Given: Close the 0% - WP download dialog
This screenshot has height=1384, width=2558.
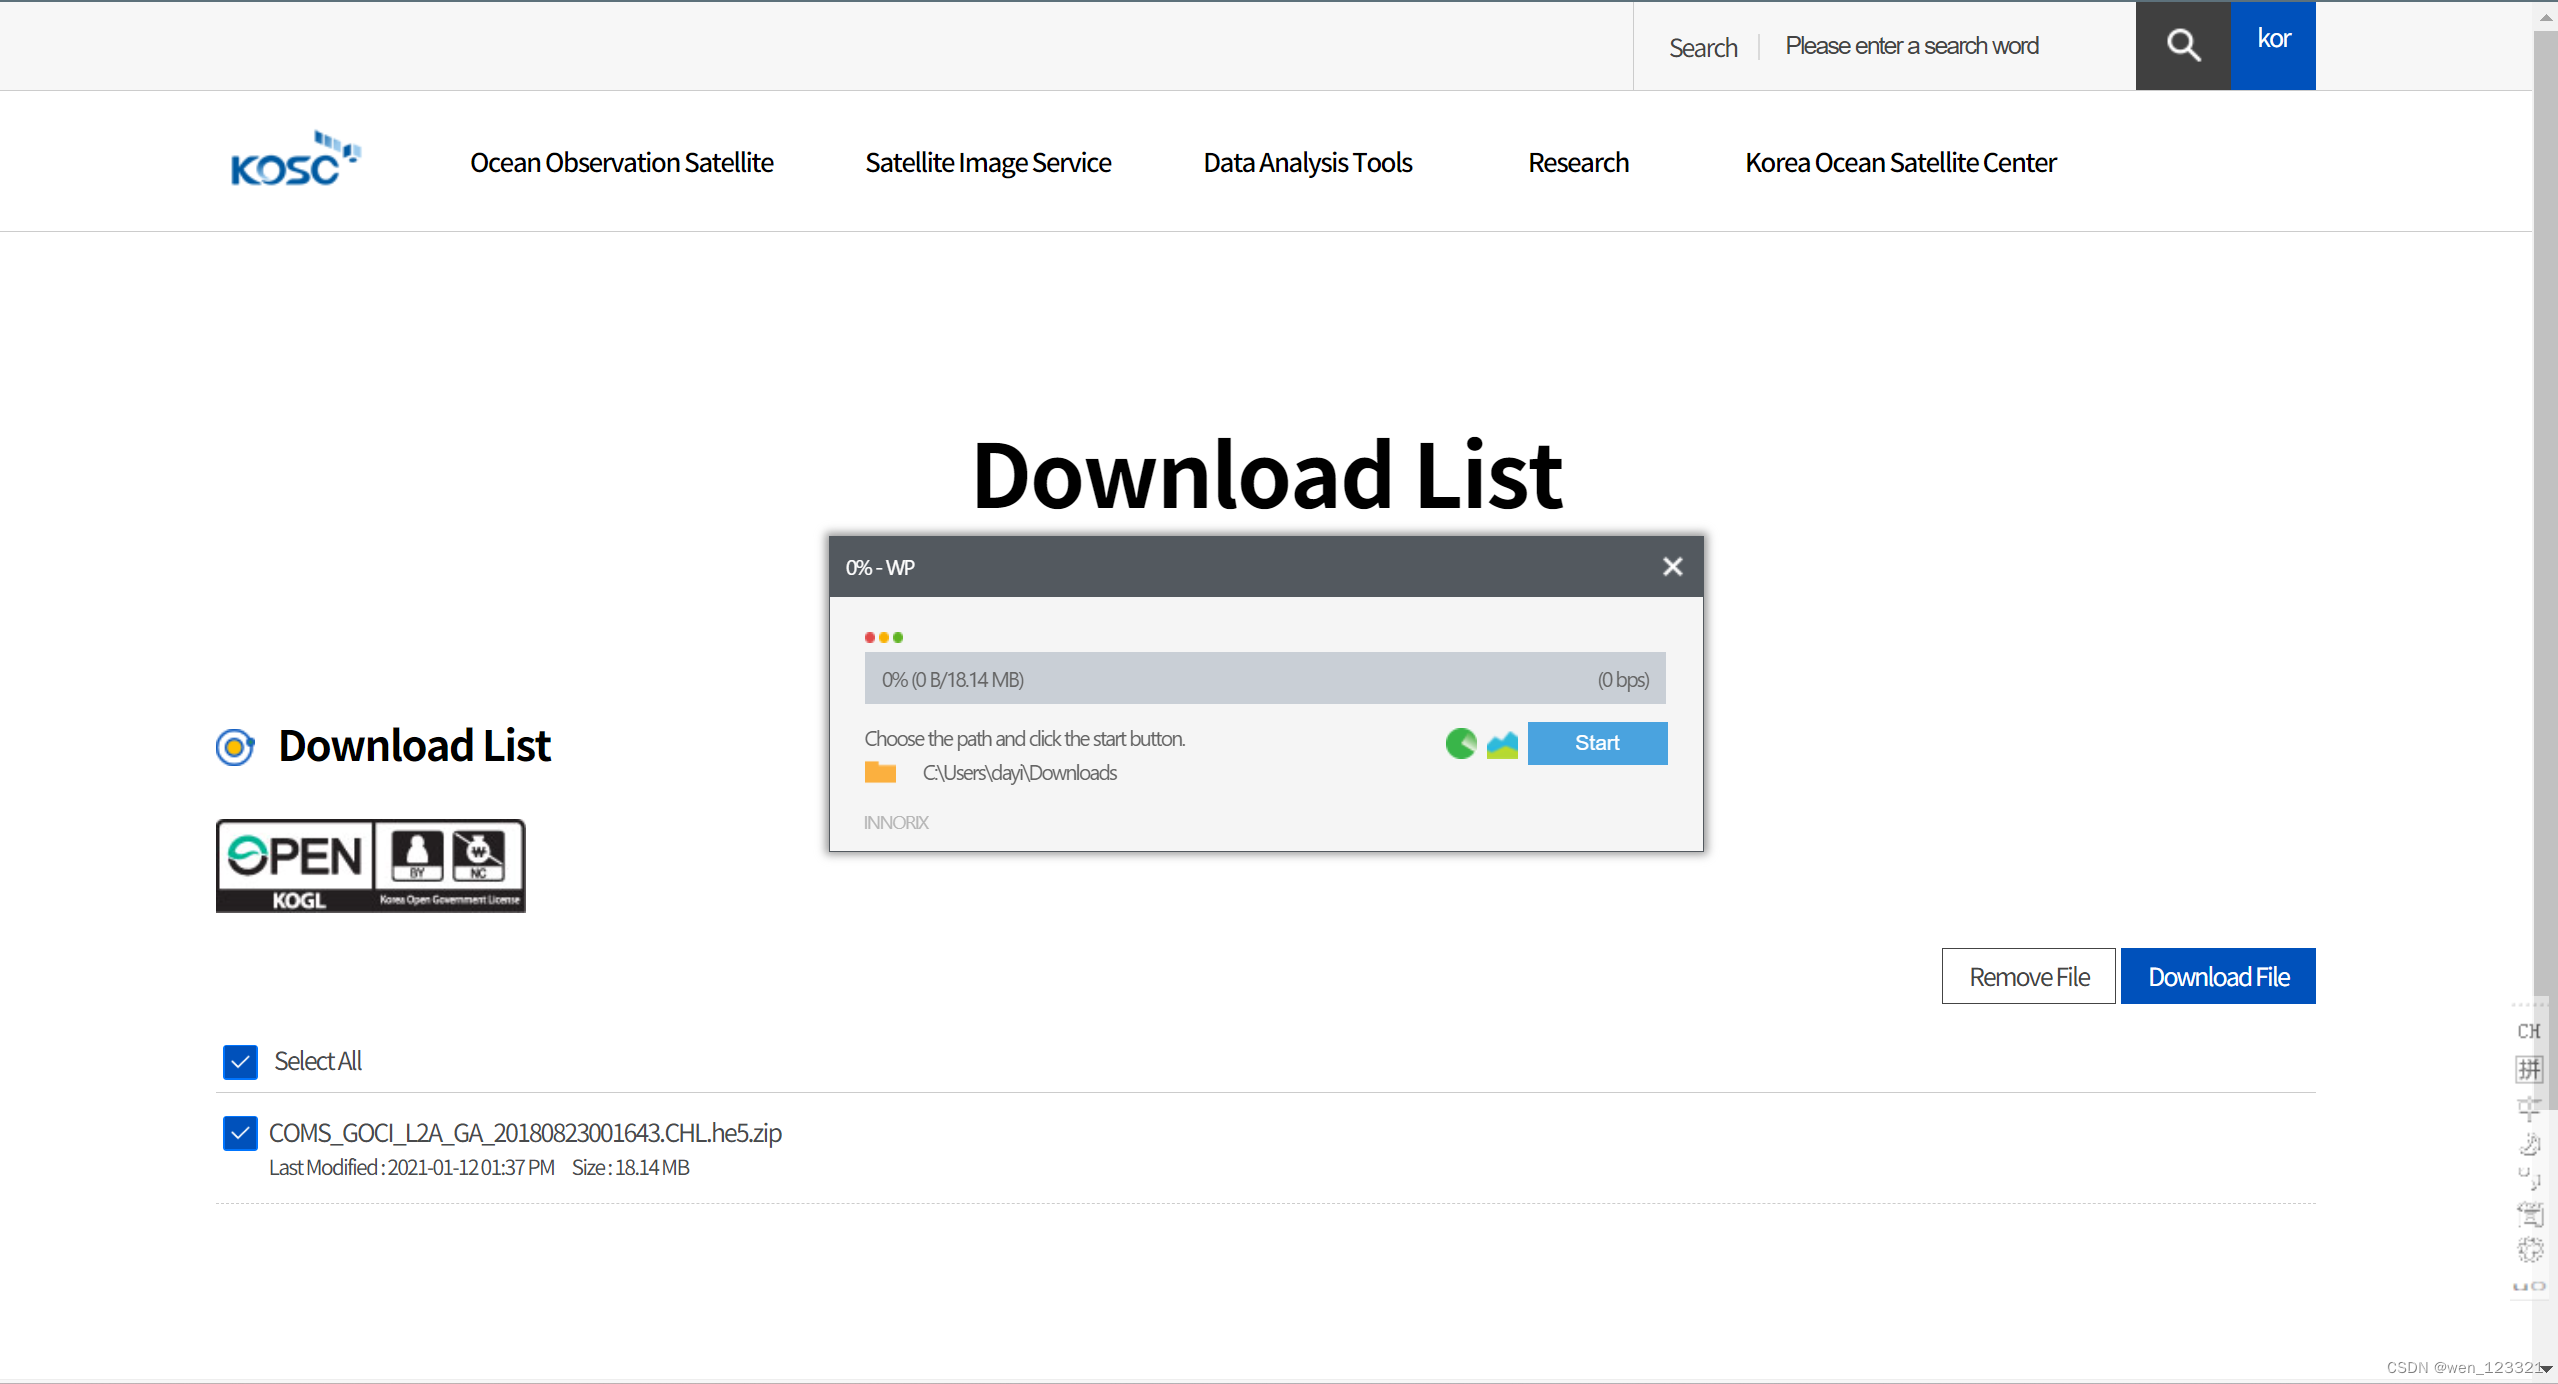Looking at the screenshot, I should click(1672, 567).
